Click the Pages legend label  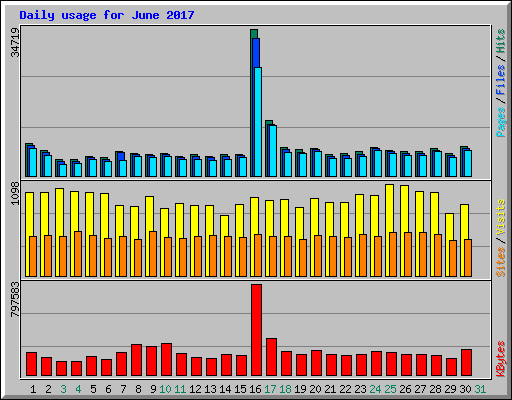pyautogui.click(x=501, y=122)
